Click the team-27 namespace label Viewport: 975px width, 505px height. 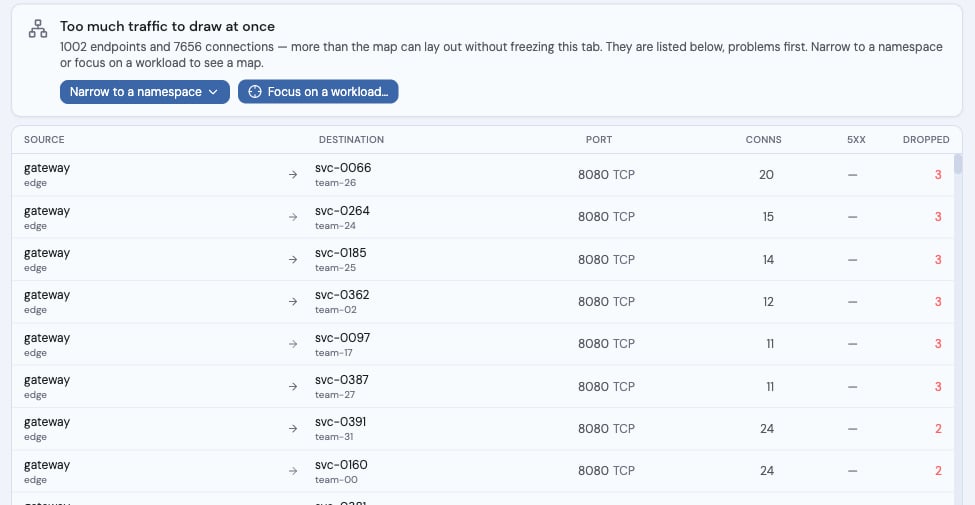click(x=336, y=395)
